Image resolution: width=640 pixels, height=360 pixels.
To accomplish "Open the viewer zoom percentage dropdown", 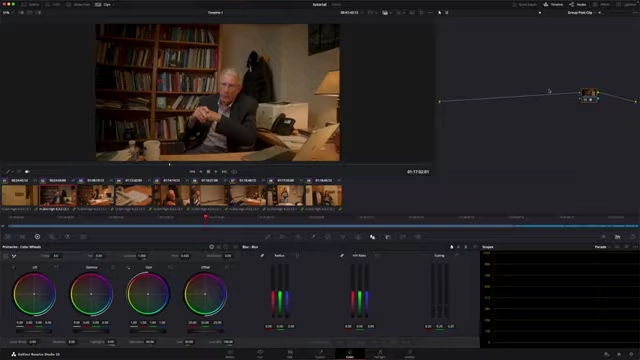I will 8,13.
